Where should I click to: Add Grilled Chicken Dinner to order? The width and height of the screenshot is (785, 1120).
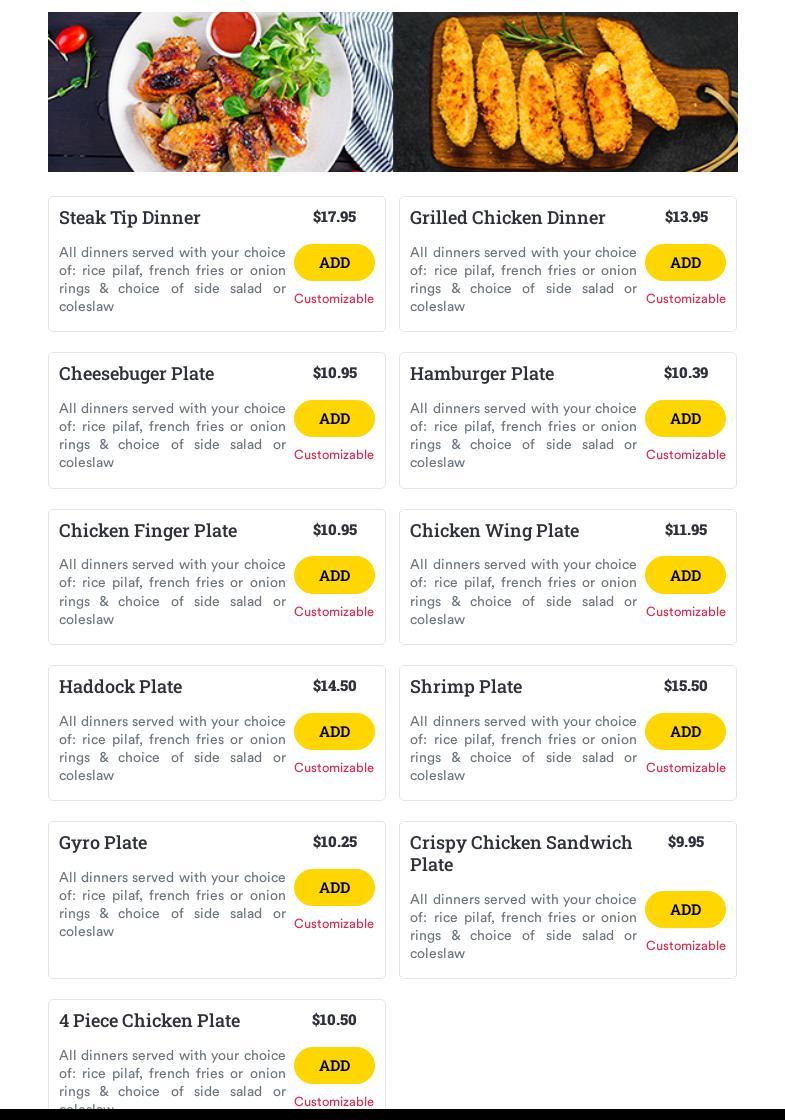click(x=685, y=263)
